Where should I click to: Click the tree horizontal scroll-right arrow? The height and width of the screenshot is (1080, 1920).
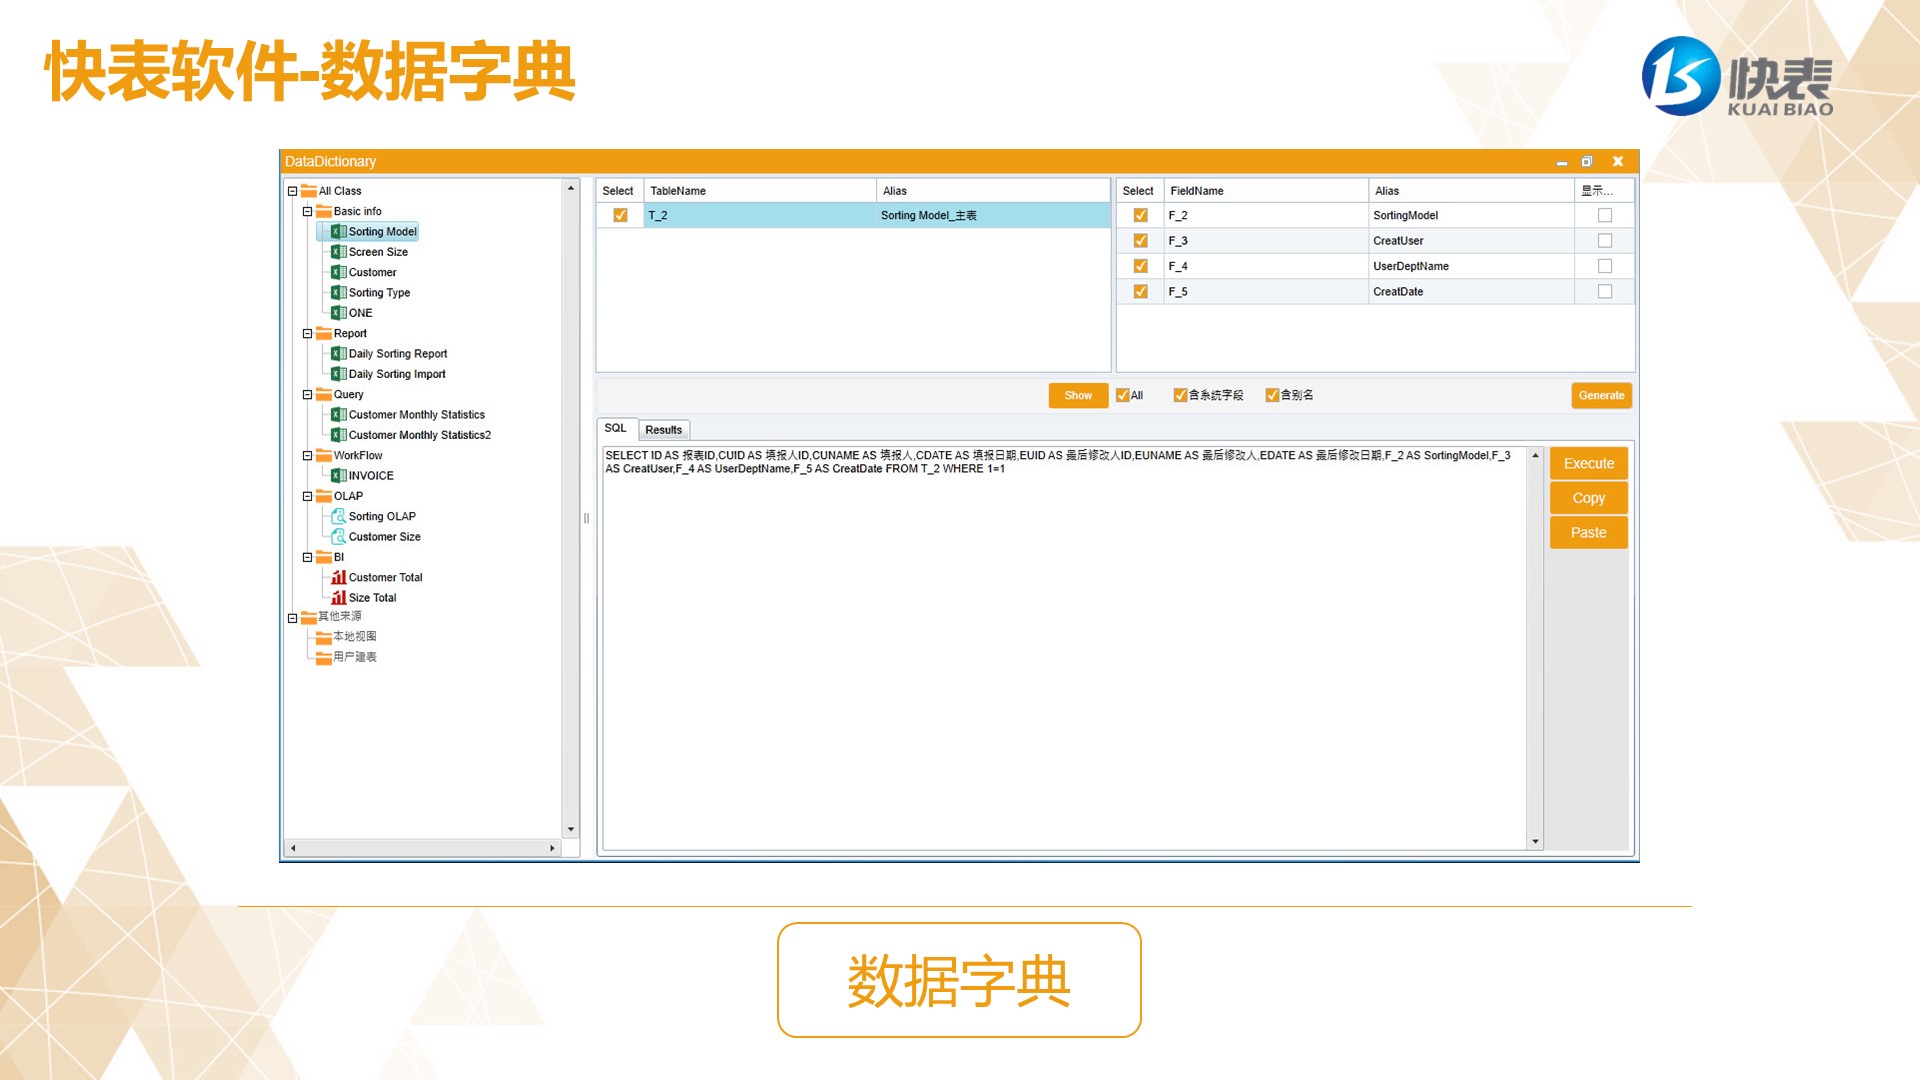click(552, 848)
